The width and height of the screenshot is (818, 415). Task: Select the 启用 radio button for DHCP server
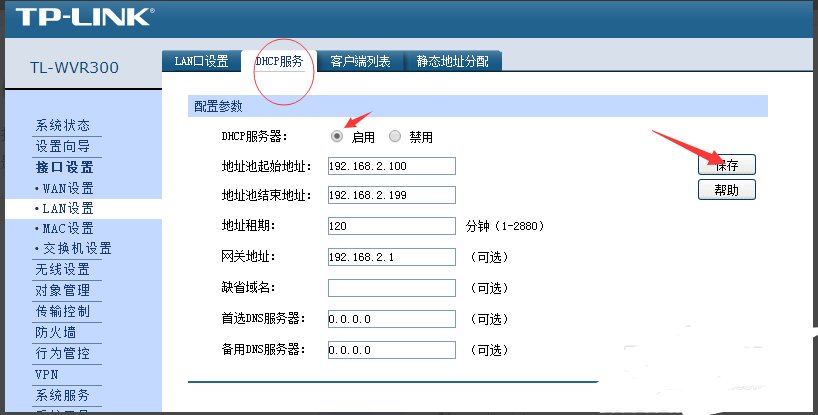(337, 136)
